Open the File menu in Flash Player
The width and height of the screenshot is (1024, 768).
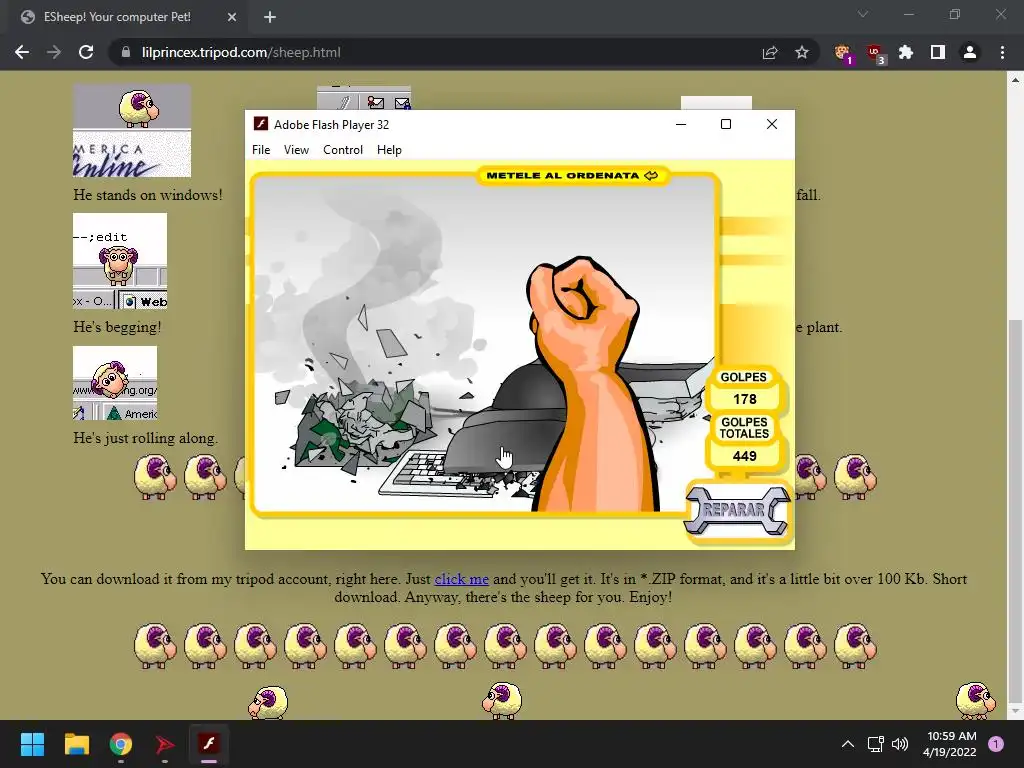[261, 150]
